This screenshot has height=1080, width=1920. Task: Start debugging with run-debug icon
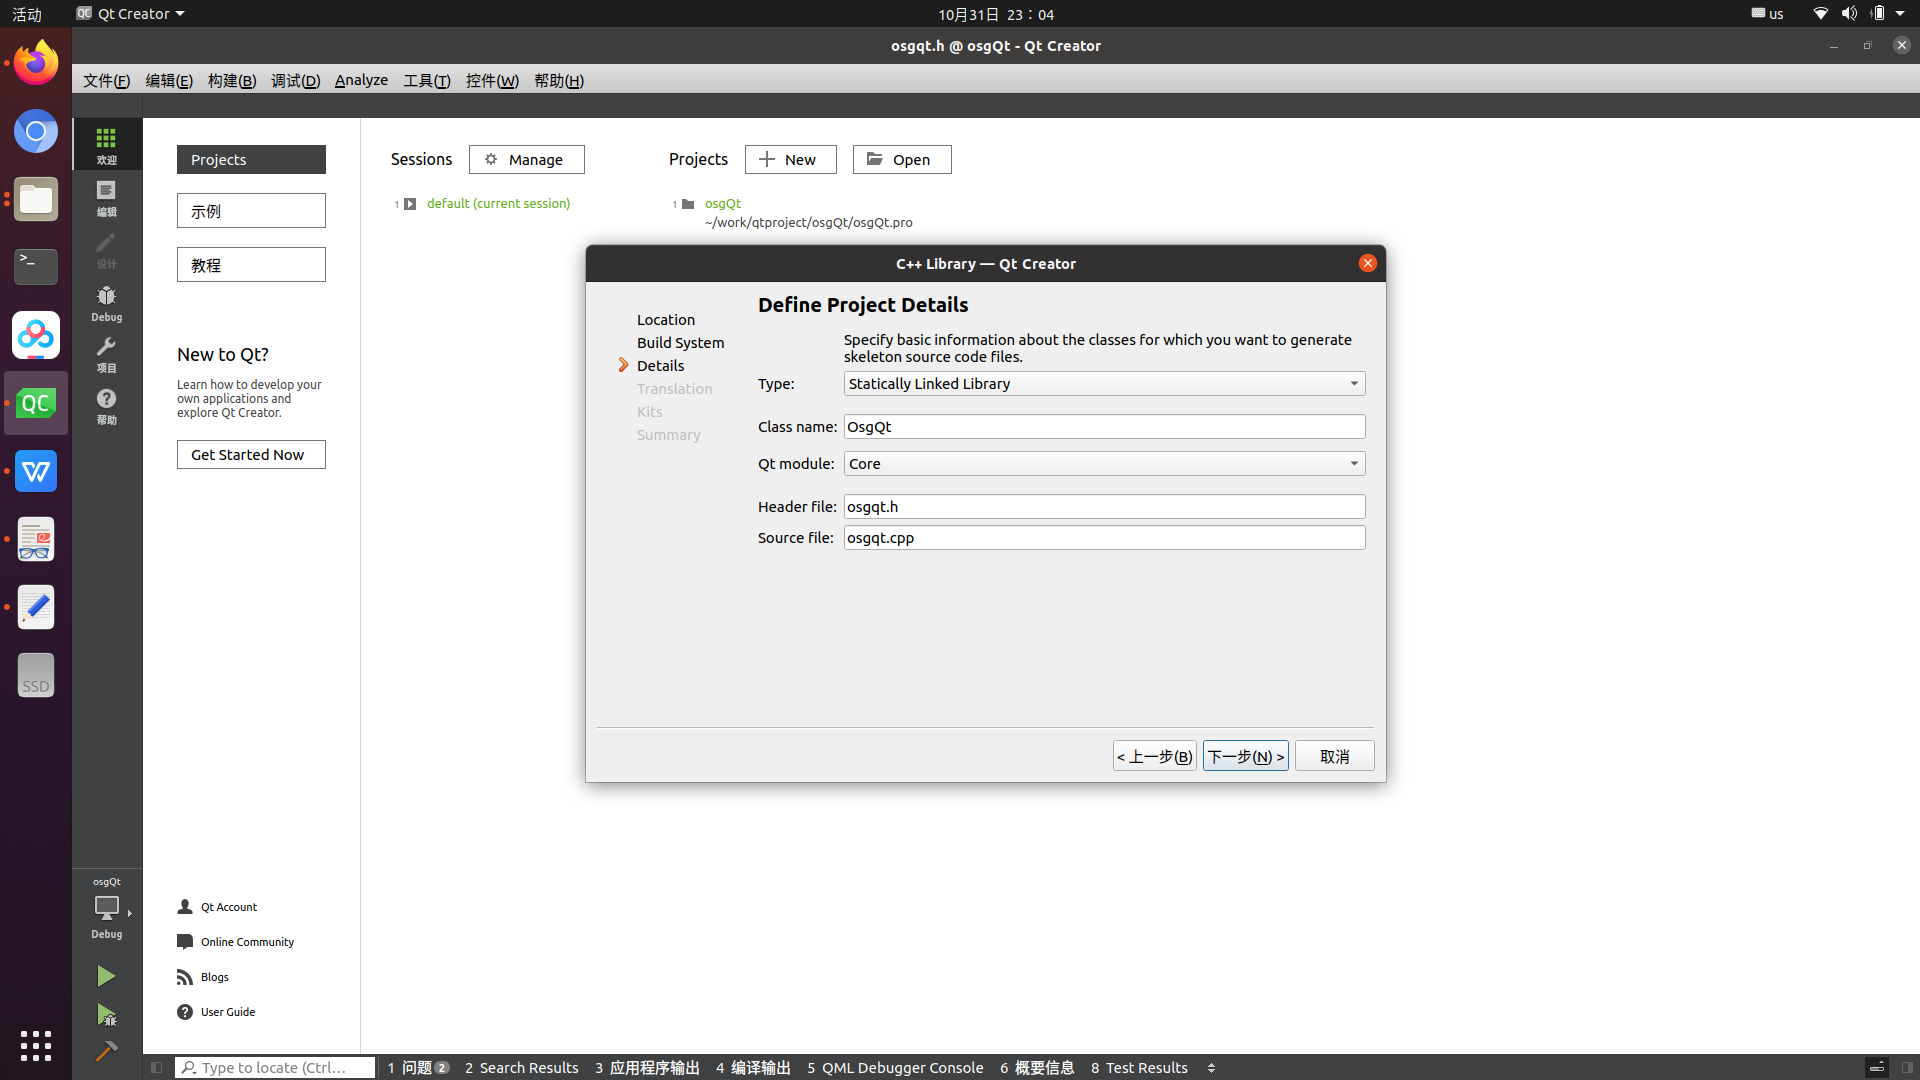pyautogui.click(x=106, y=1015)
